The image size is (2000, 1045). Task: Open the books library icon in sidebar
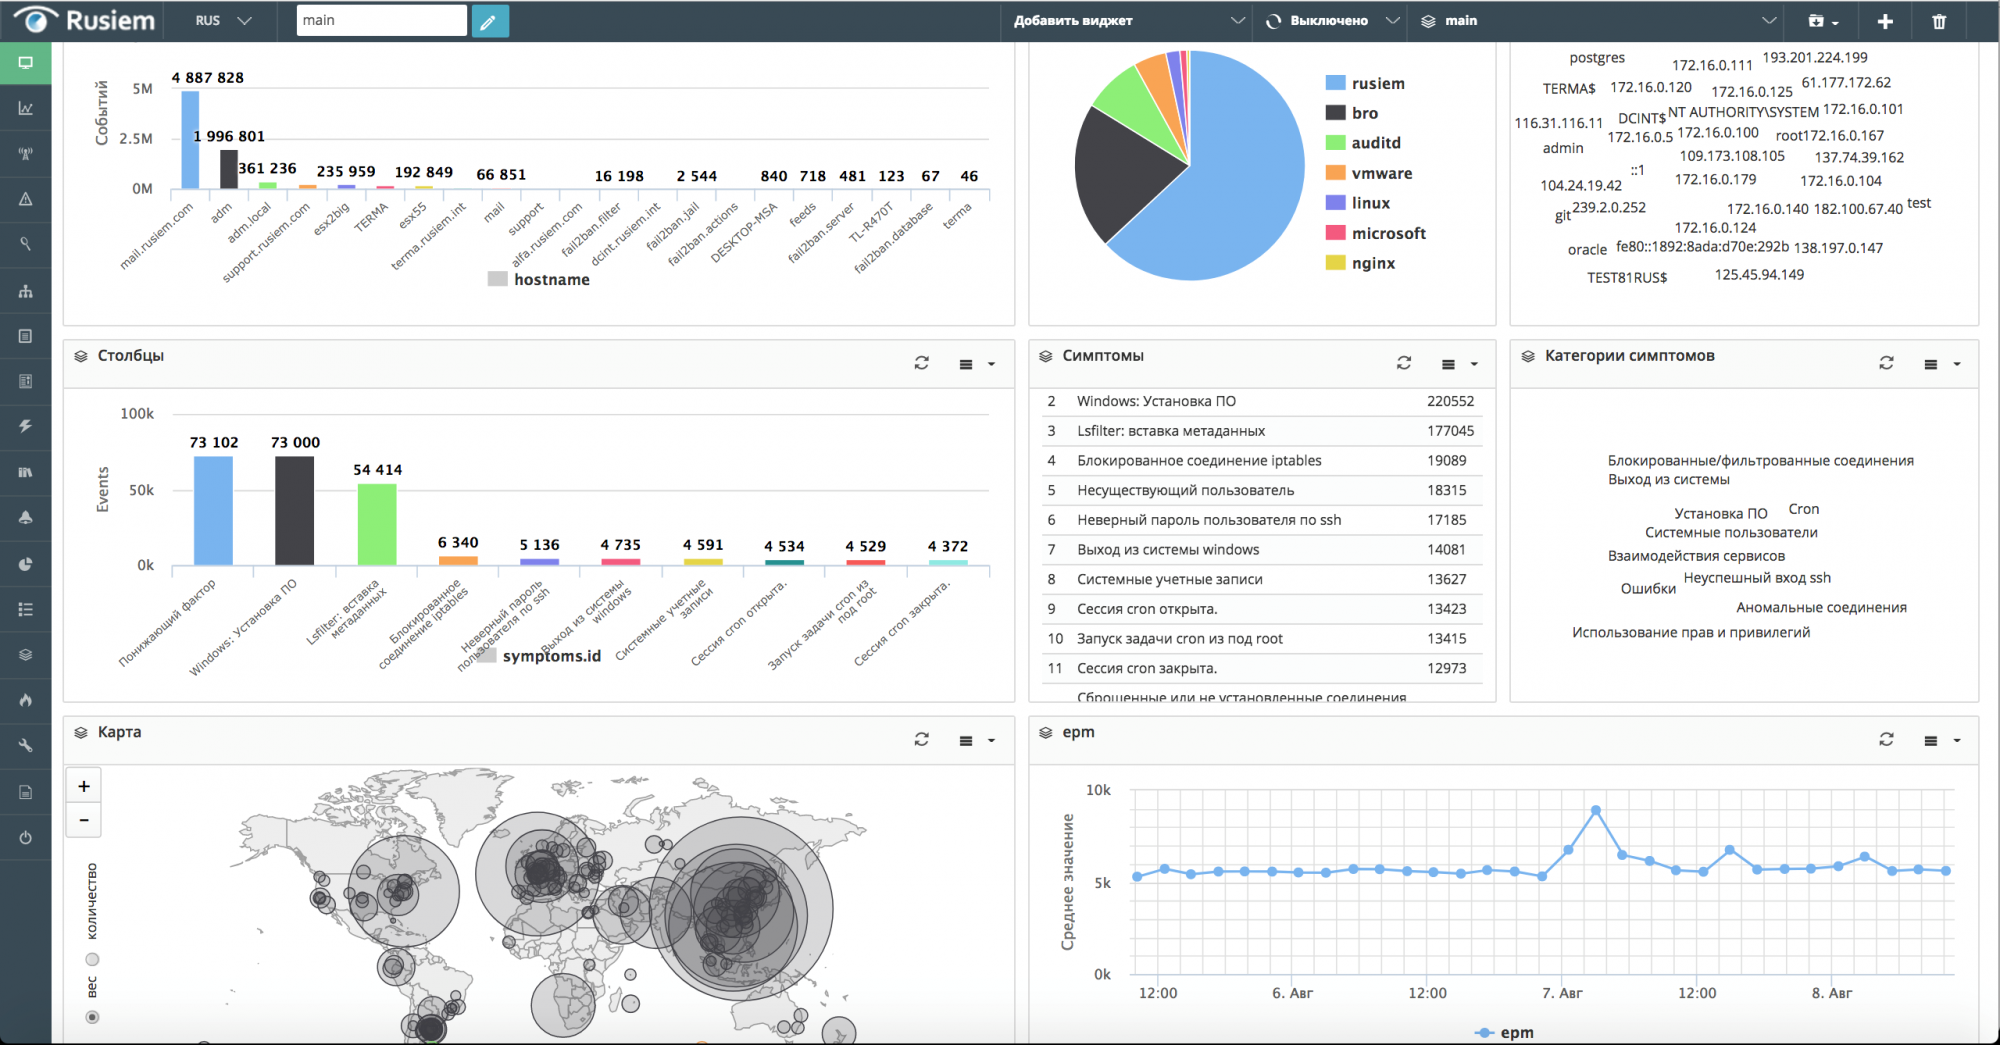pyautogui.click(x=26, y=472)
